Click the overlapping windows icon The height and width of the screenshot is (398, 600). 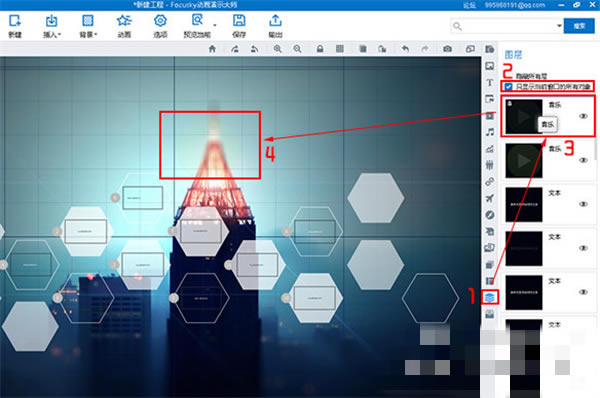[470, 49]
